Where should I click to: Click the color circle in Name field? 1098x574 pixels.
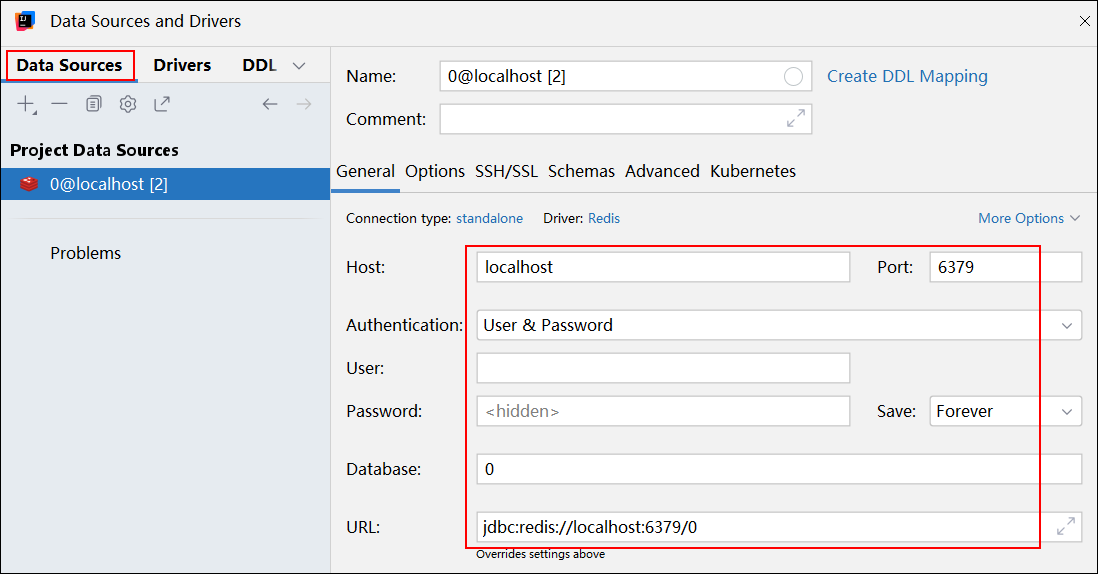point(794,77)
